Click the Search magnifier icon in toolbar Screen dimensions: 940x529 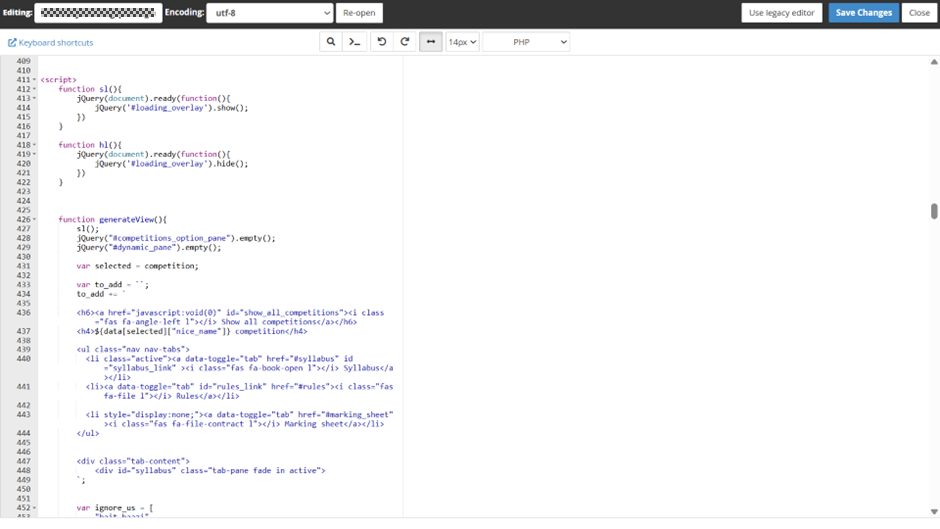click(331, 42)
